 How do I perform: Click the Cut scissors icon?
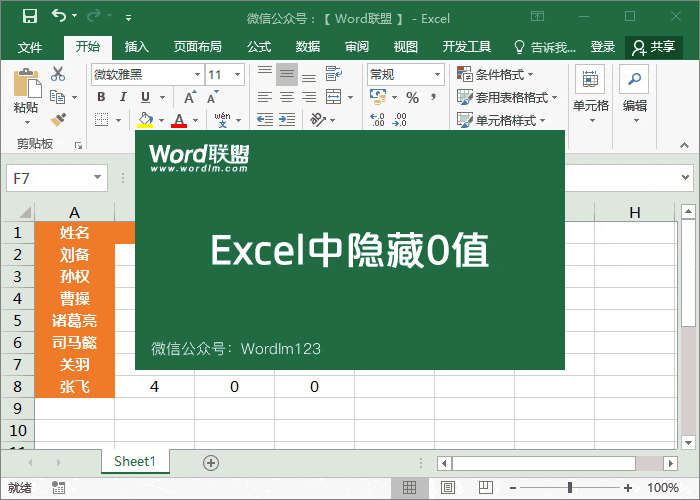(x=58, y=74)
